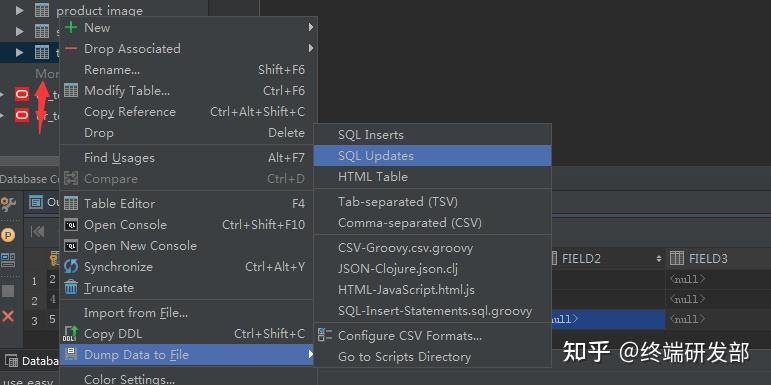Expand the table node just below product image
This screenshot has height=385, width=771.
[x=20, y=31]
